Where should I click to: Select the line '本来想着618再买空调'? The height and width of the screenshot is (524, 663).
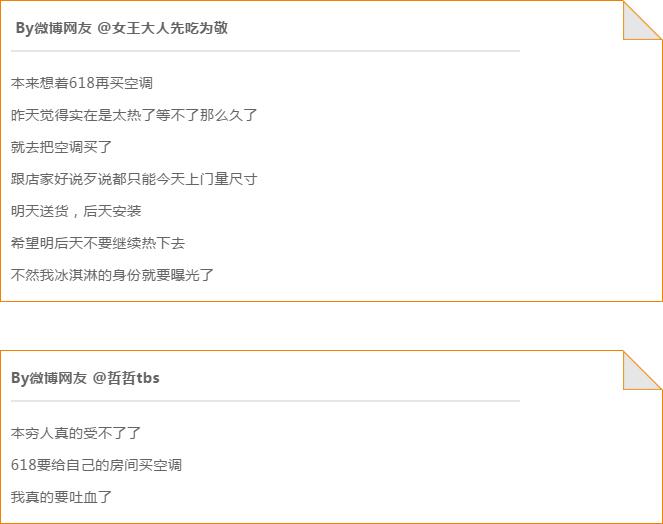point(82,83)
